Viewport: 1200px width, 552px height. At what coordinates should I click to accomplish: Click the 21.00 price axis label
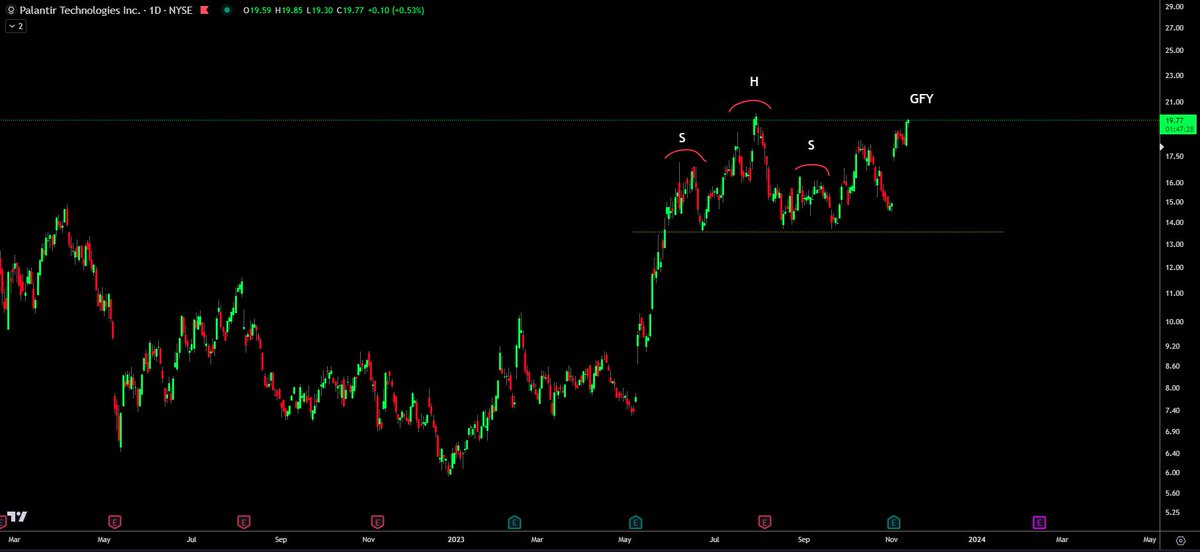1174,102
